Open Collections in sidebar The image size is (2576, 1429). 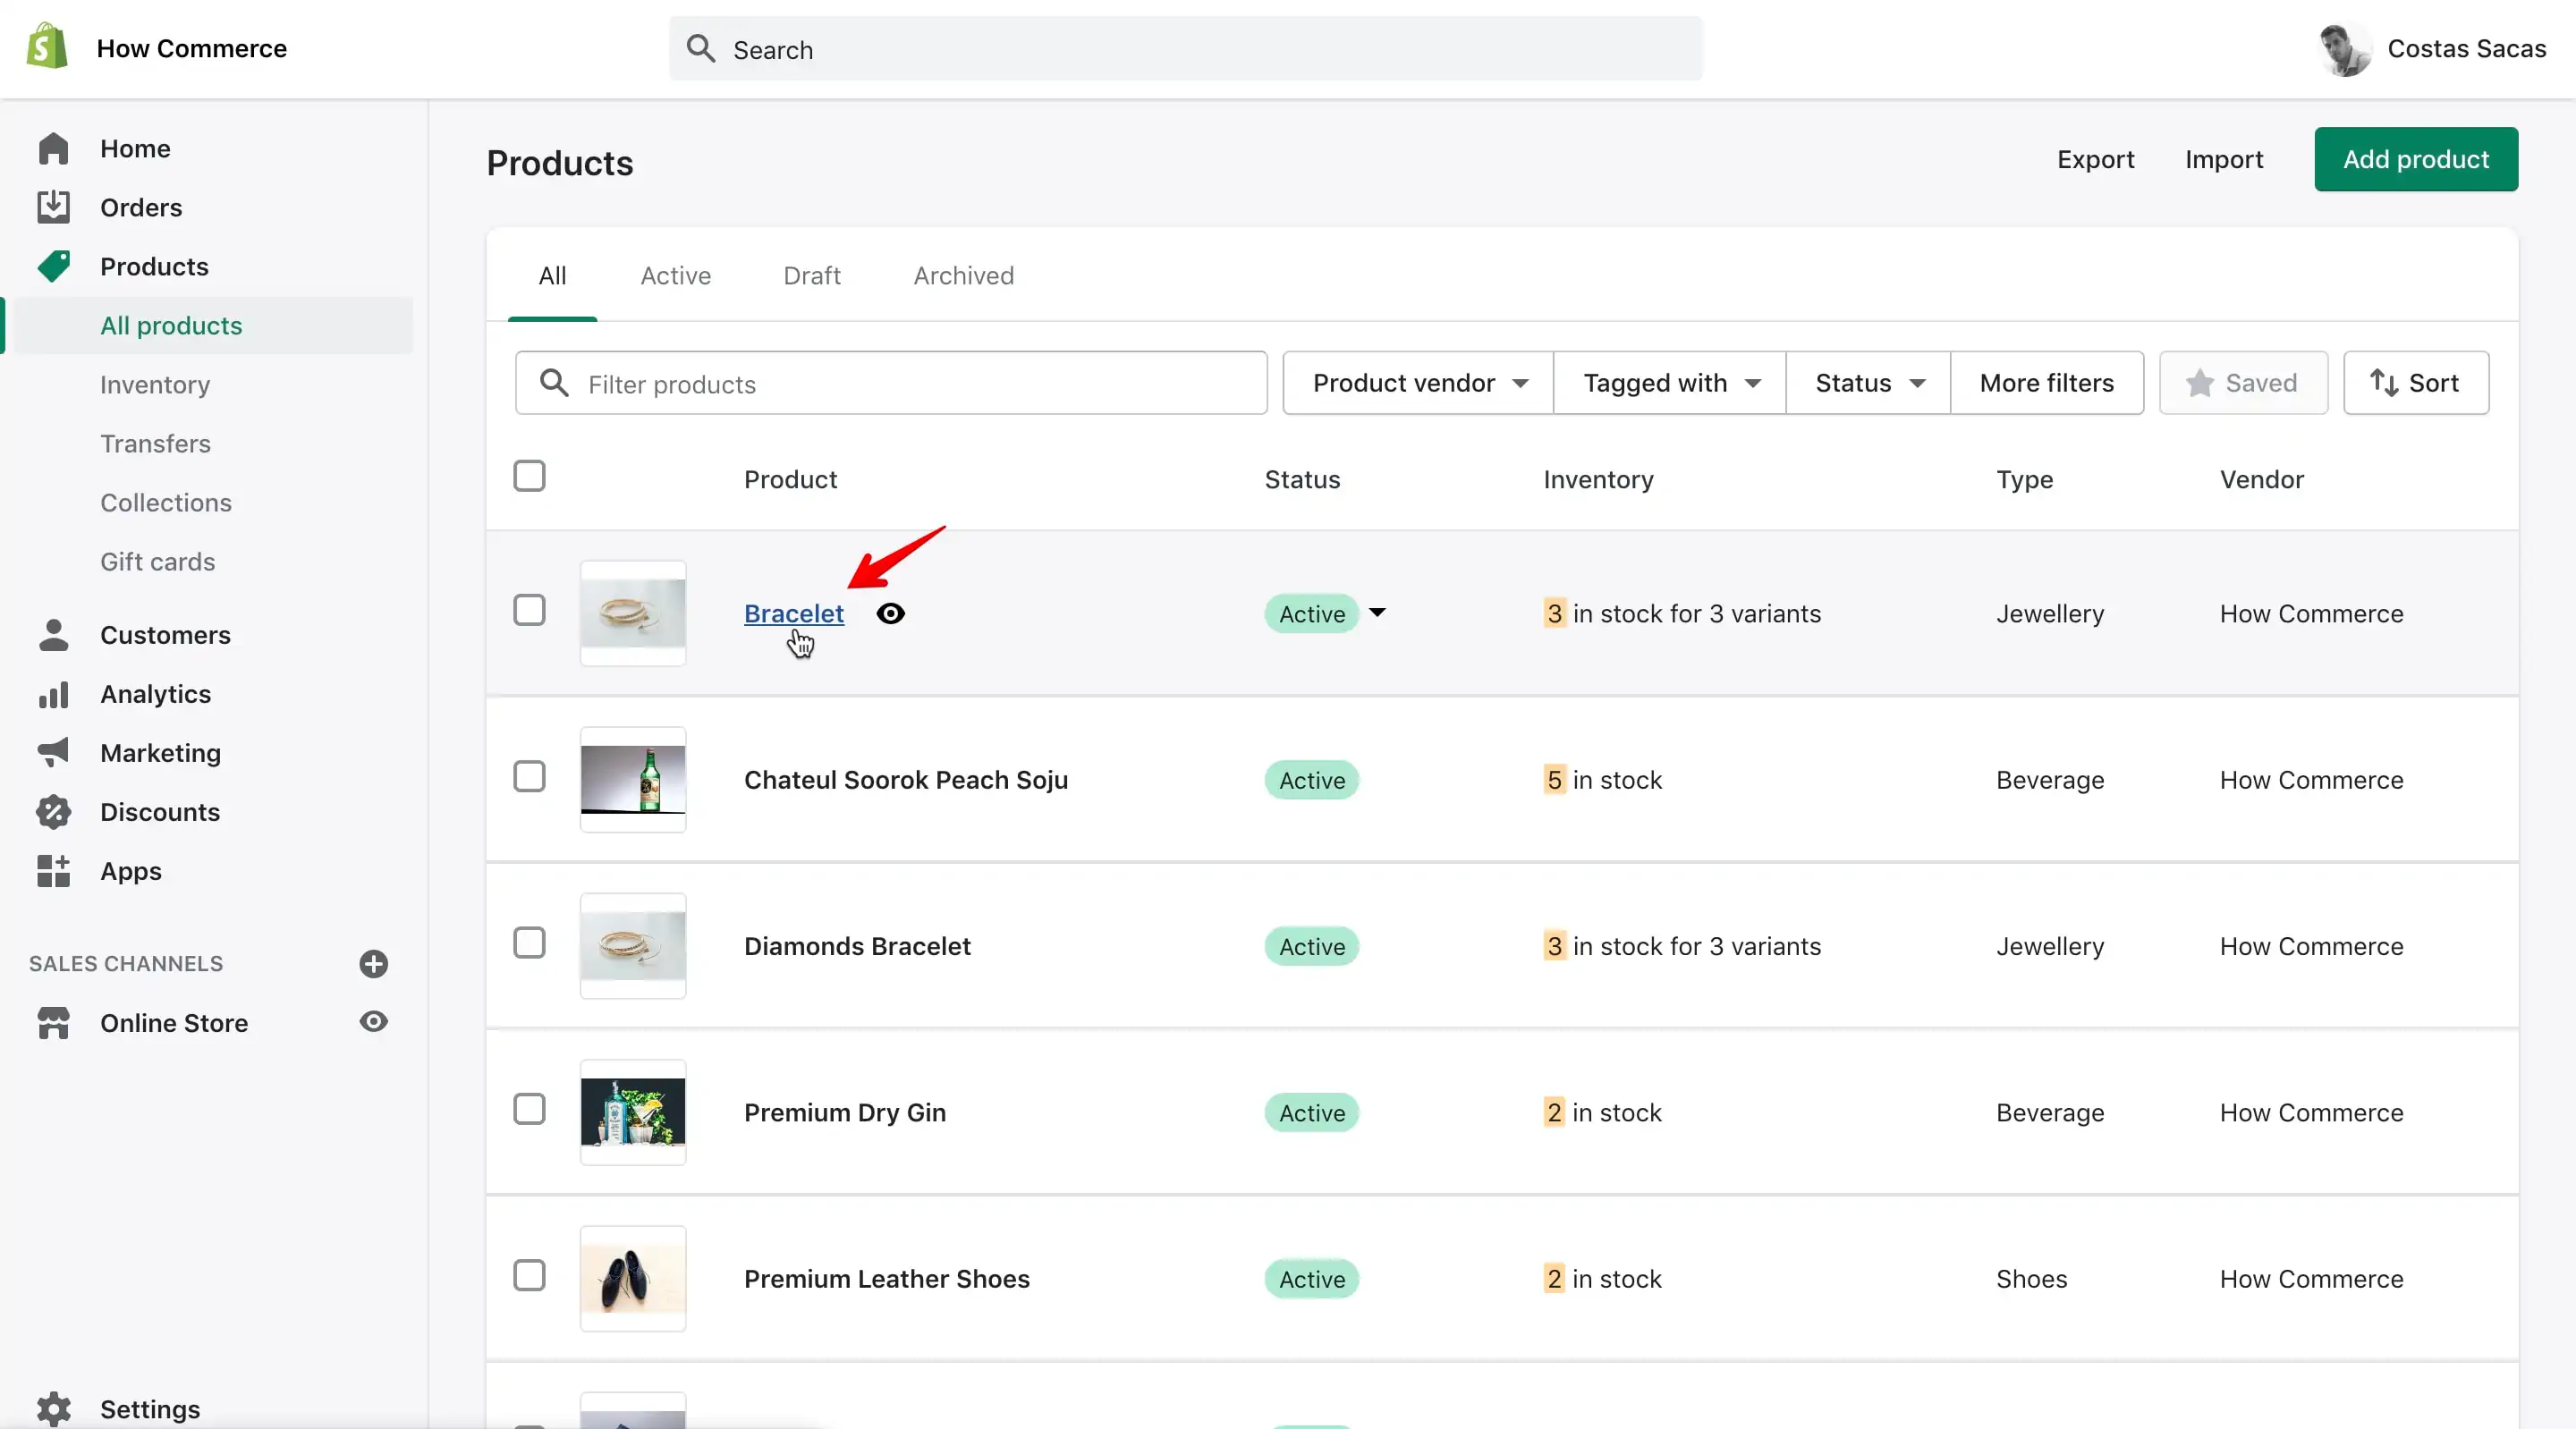pyautogui.click(x=166, y=503)
